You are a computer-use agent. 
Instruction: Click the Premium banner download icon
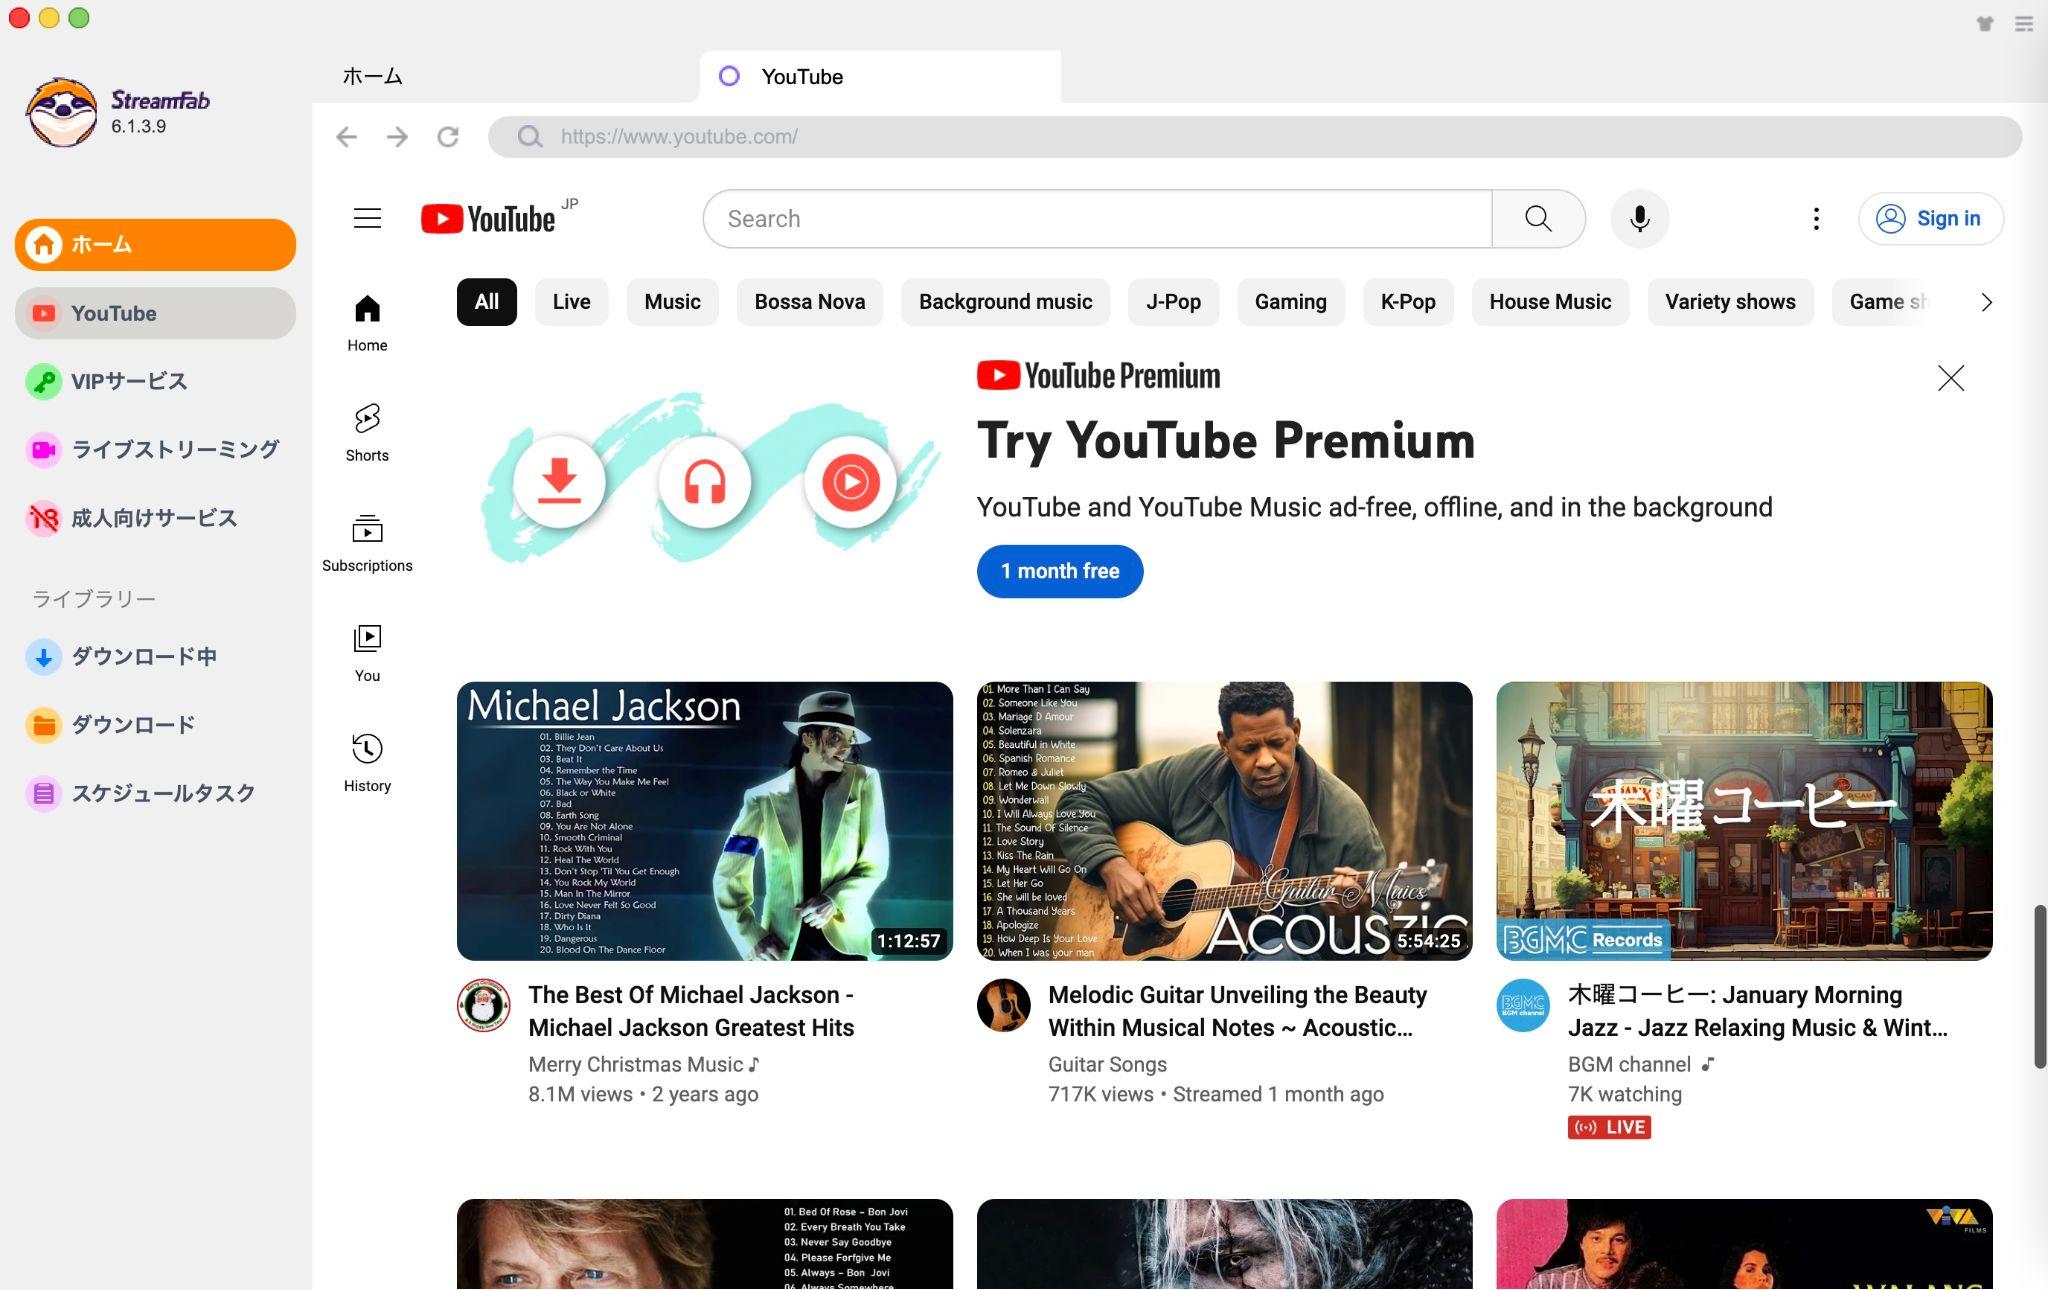(559, 482)
